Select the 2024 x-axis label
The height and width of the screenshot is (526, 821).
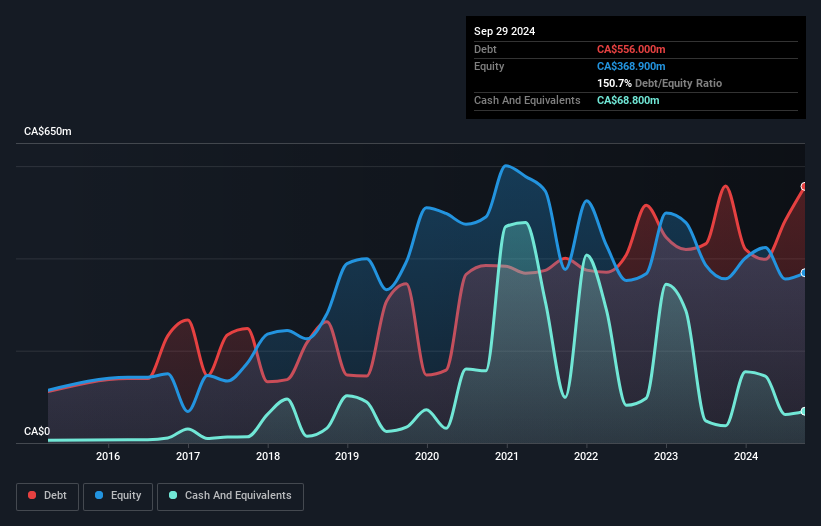tap(746, 456)
